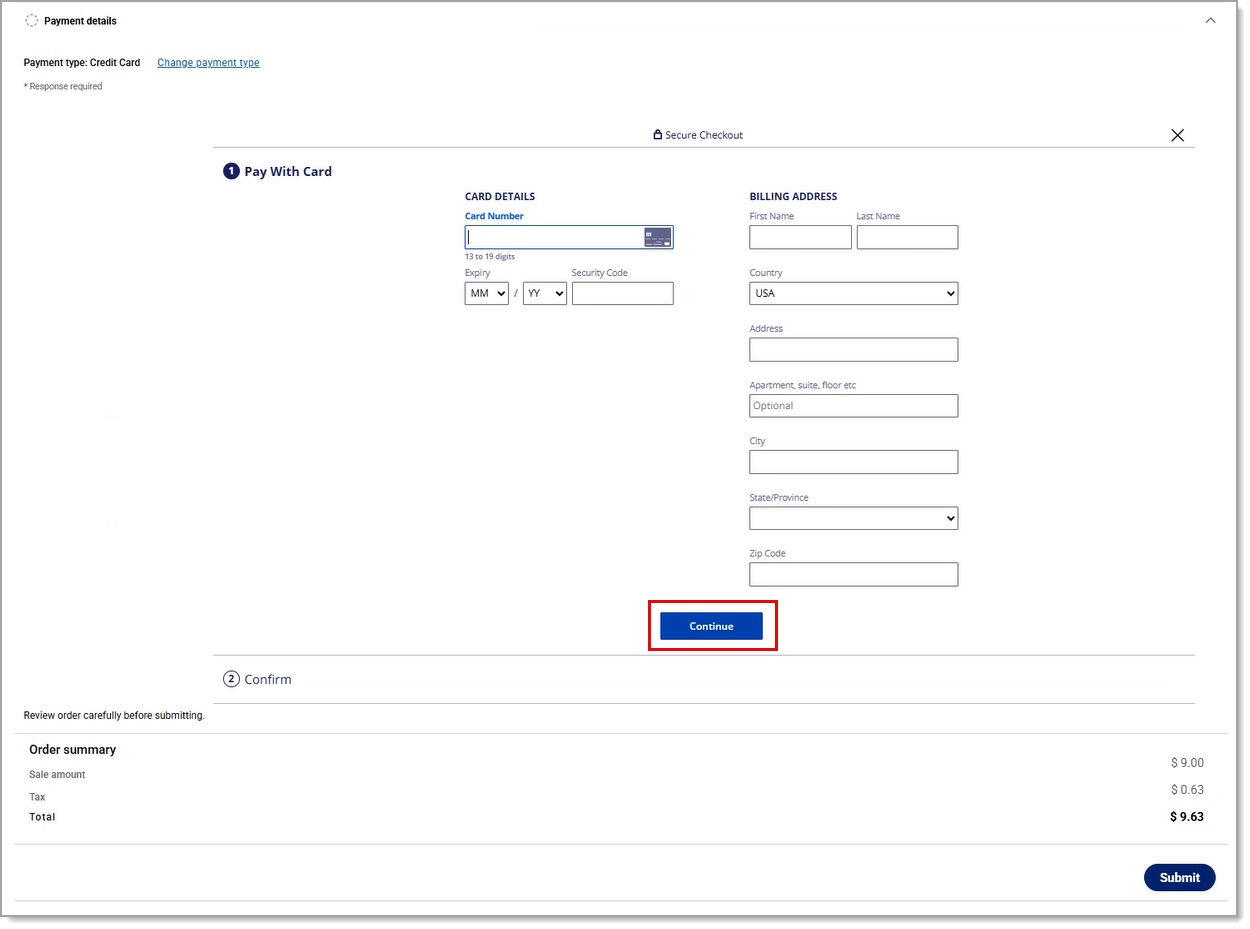Click the credit card icon in Card Number field

coord(657,237)
